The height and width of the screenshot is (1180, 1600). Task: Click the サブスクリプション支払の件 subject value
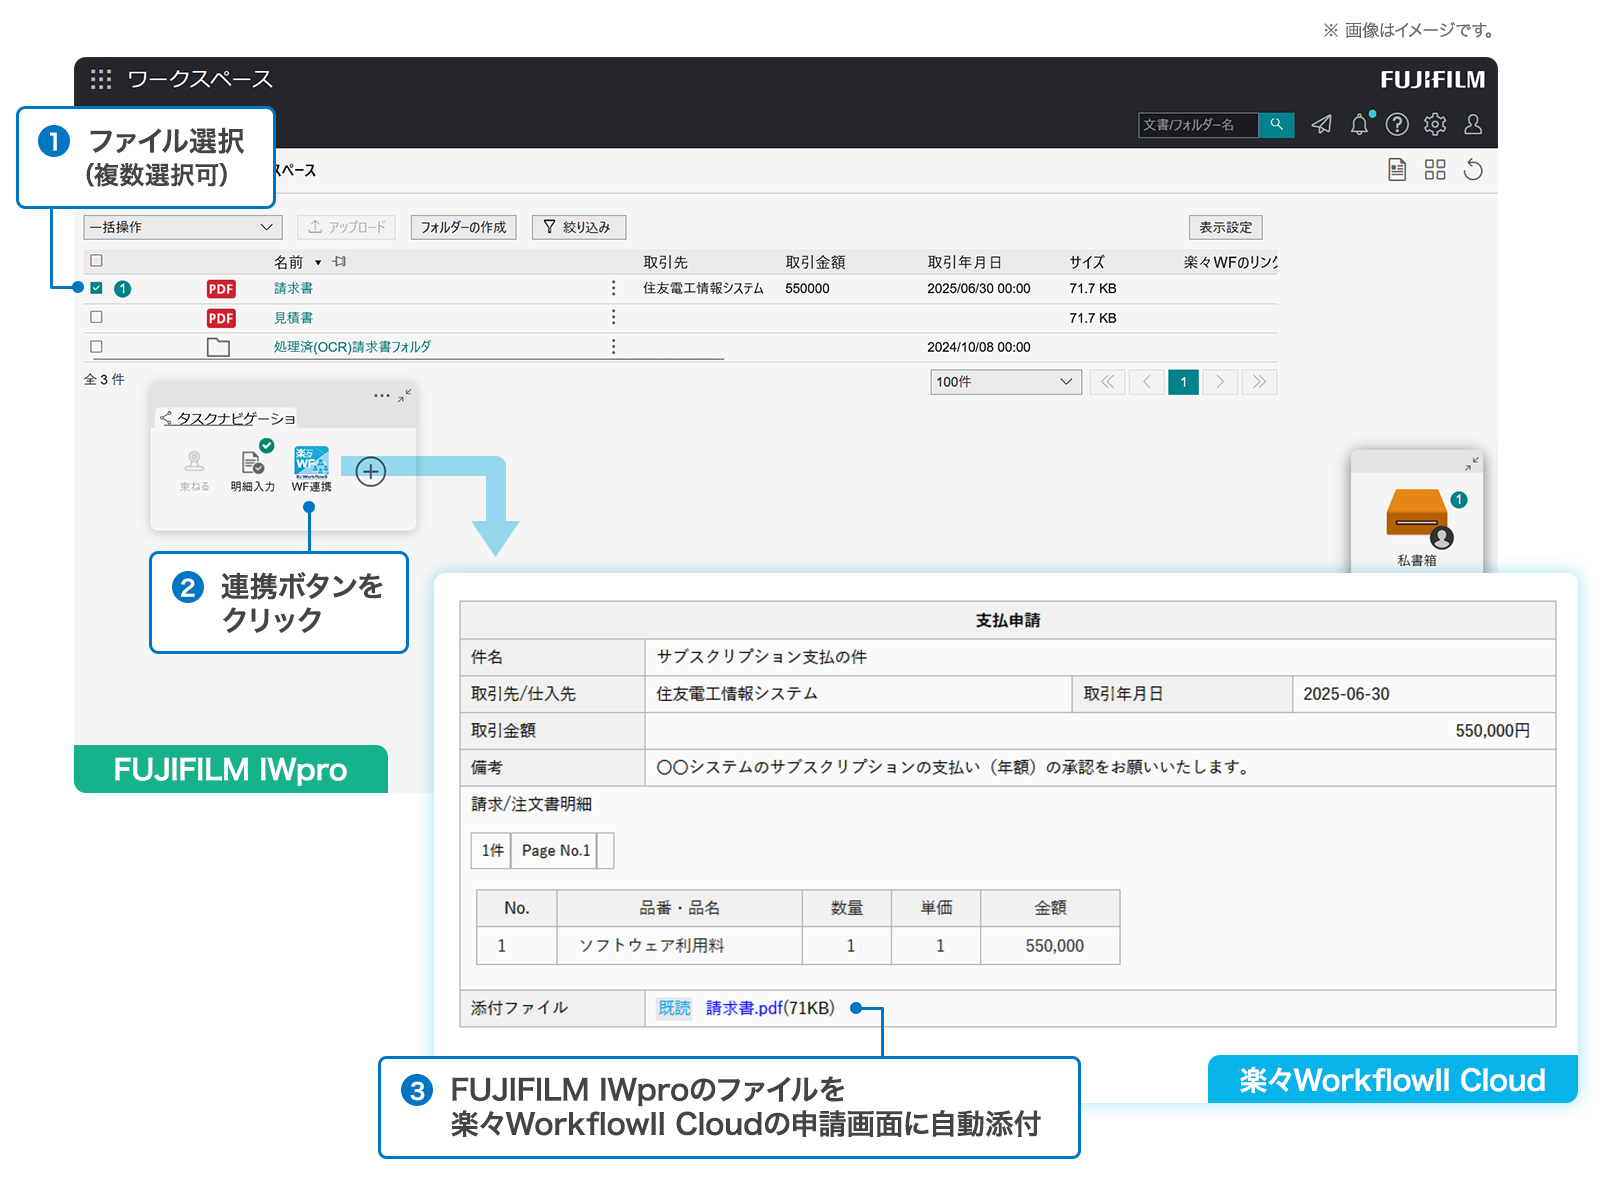pos(761,657)
